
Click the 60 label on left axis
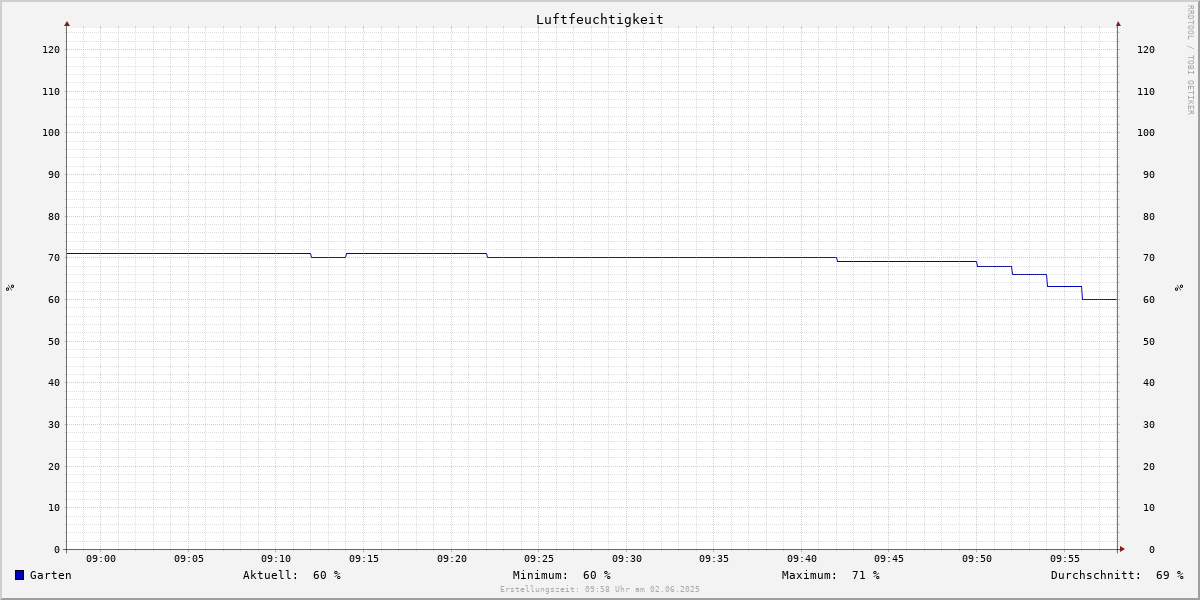pyautogui.click(x=54, y=299)
